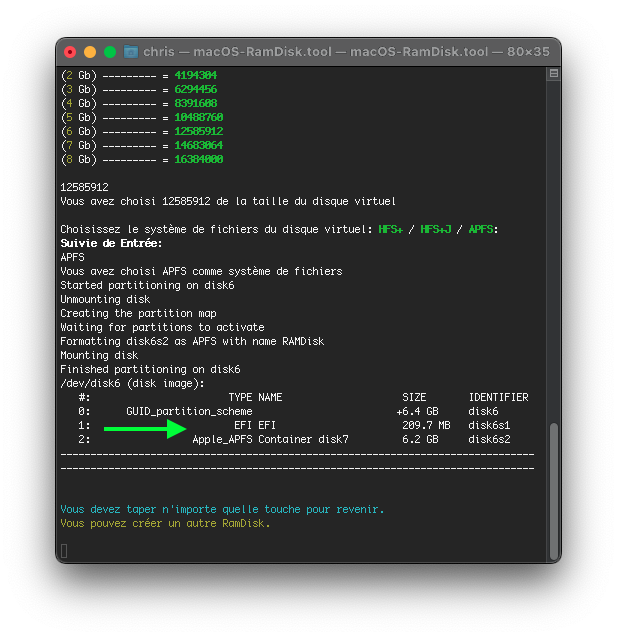Image resolution: width=617 pixels, height=637 pixels.
Task: Click the green value 4194304
Action: tap(196, 75)
